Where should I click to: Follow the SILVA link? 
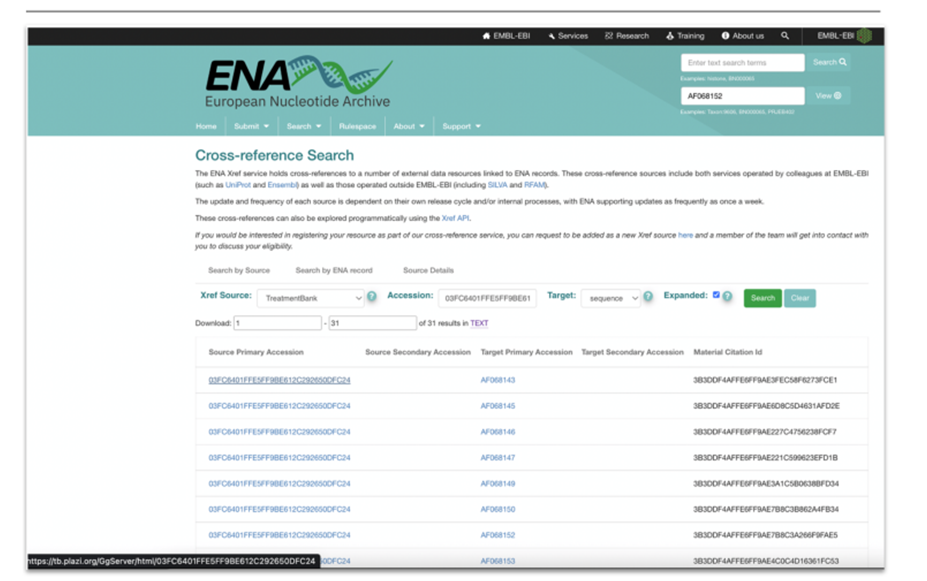tap(497, 185)
